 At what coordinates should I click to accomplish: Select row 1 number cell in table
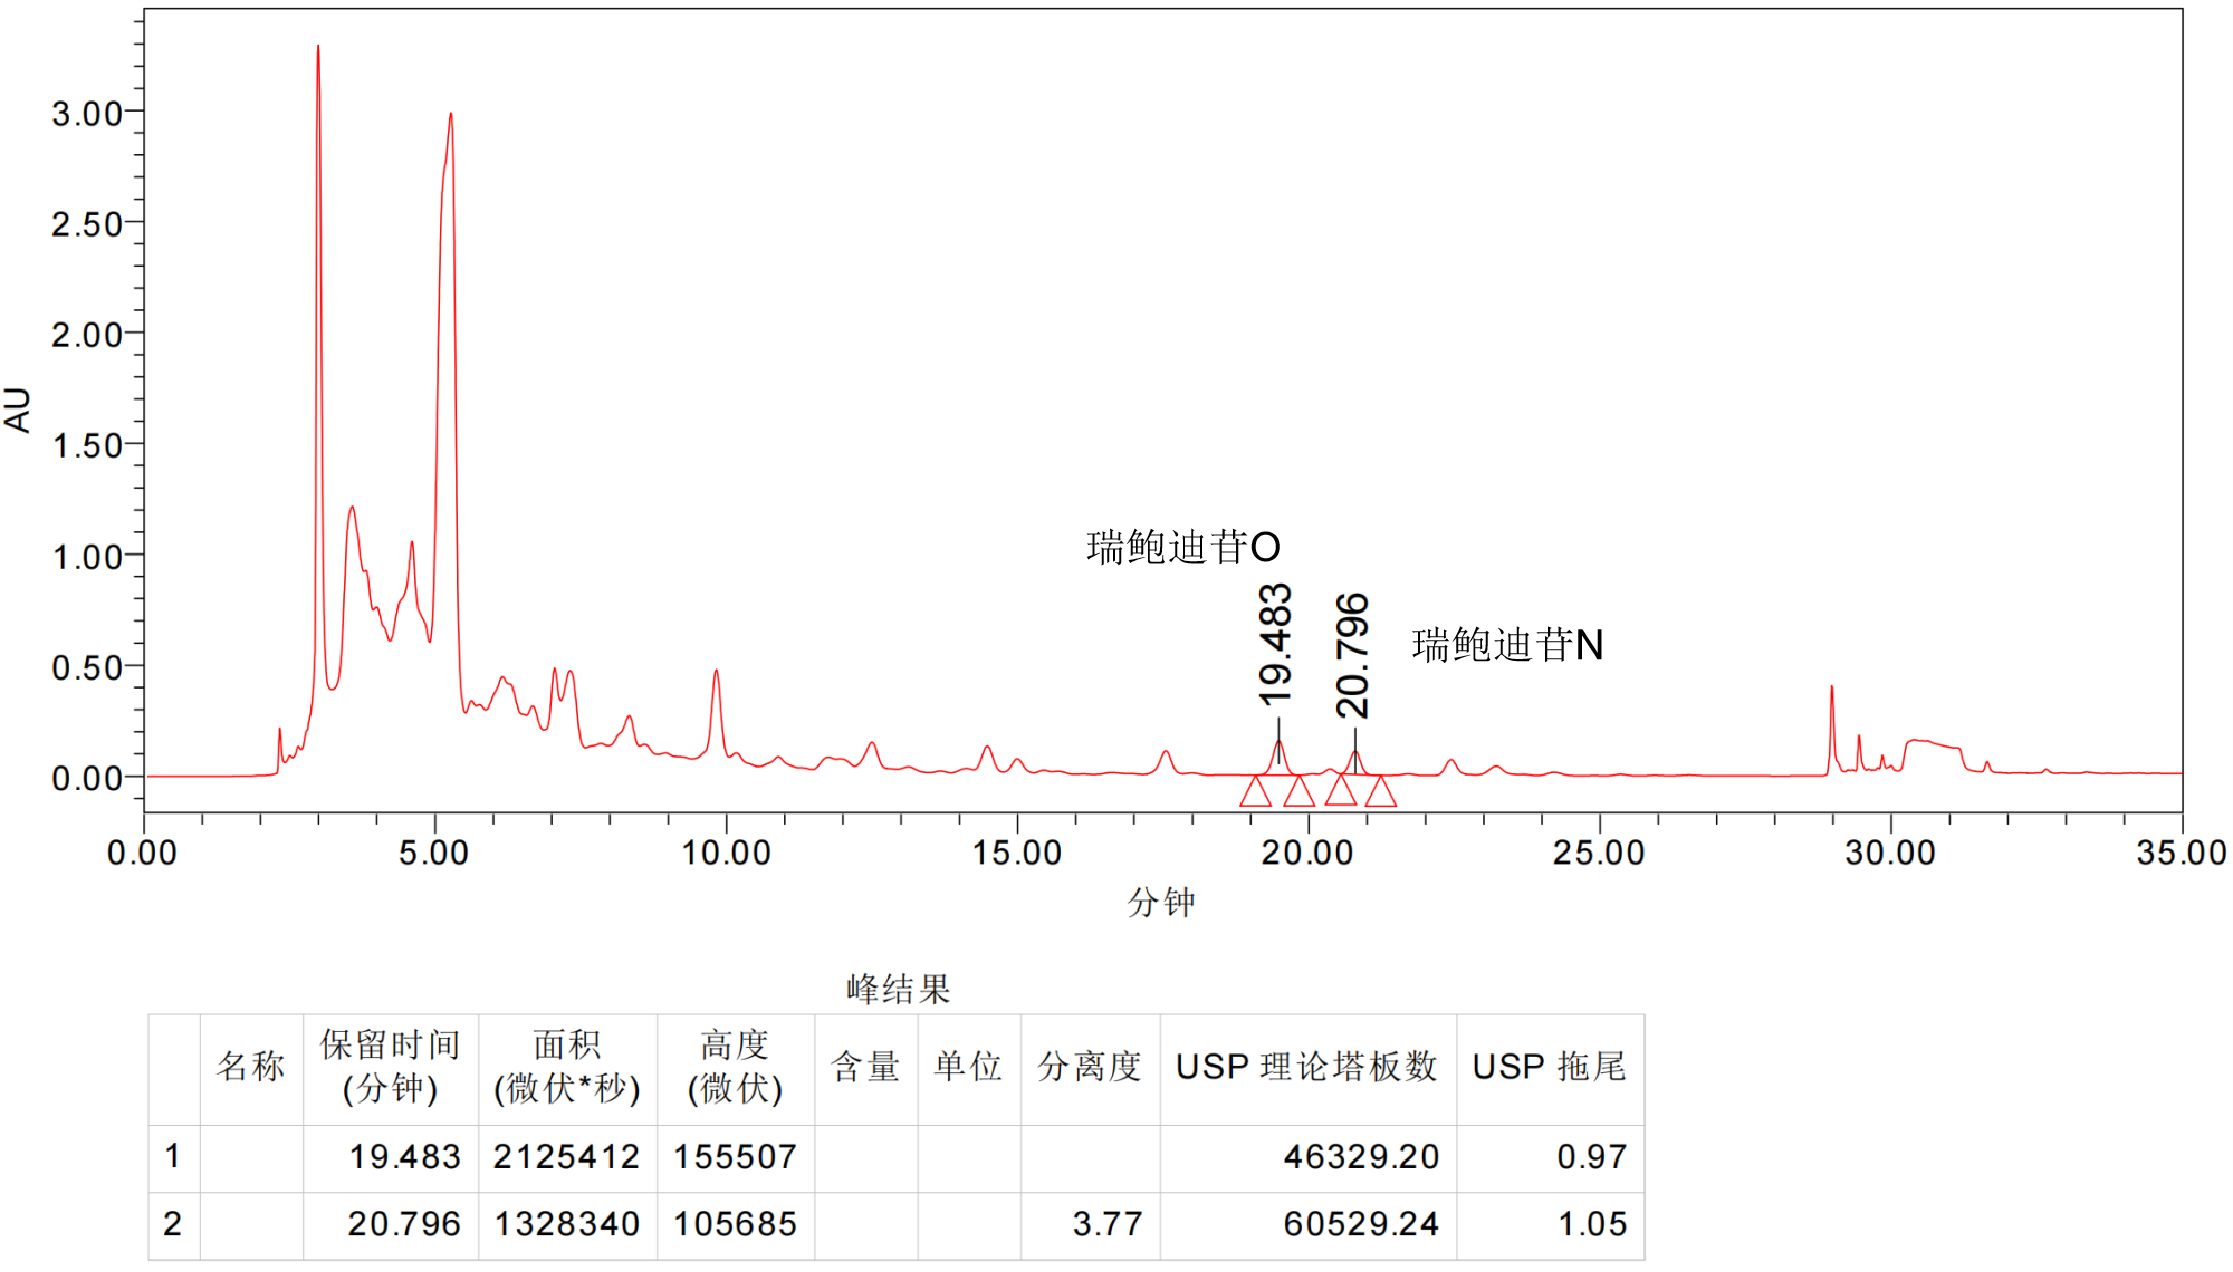click(173, 1157)
